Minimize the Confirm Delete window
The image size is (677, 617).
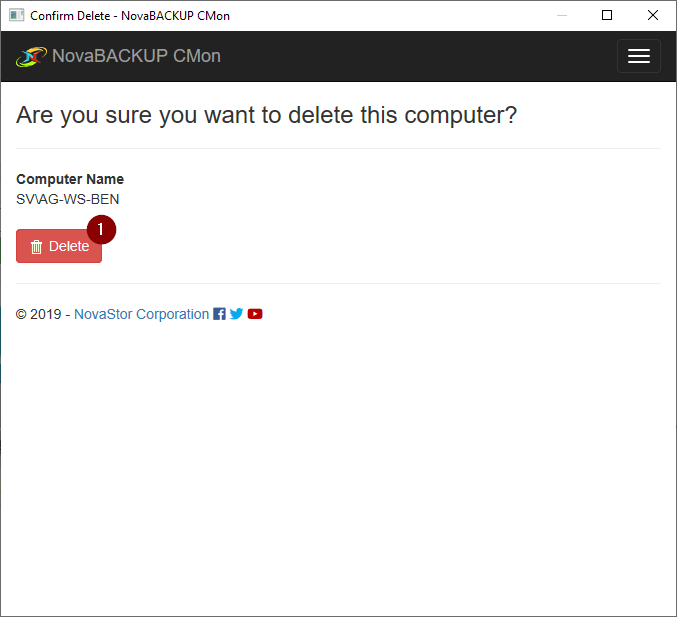(562, 15)
